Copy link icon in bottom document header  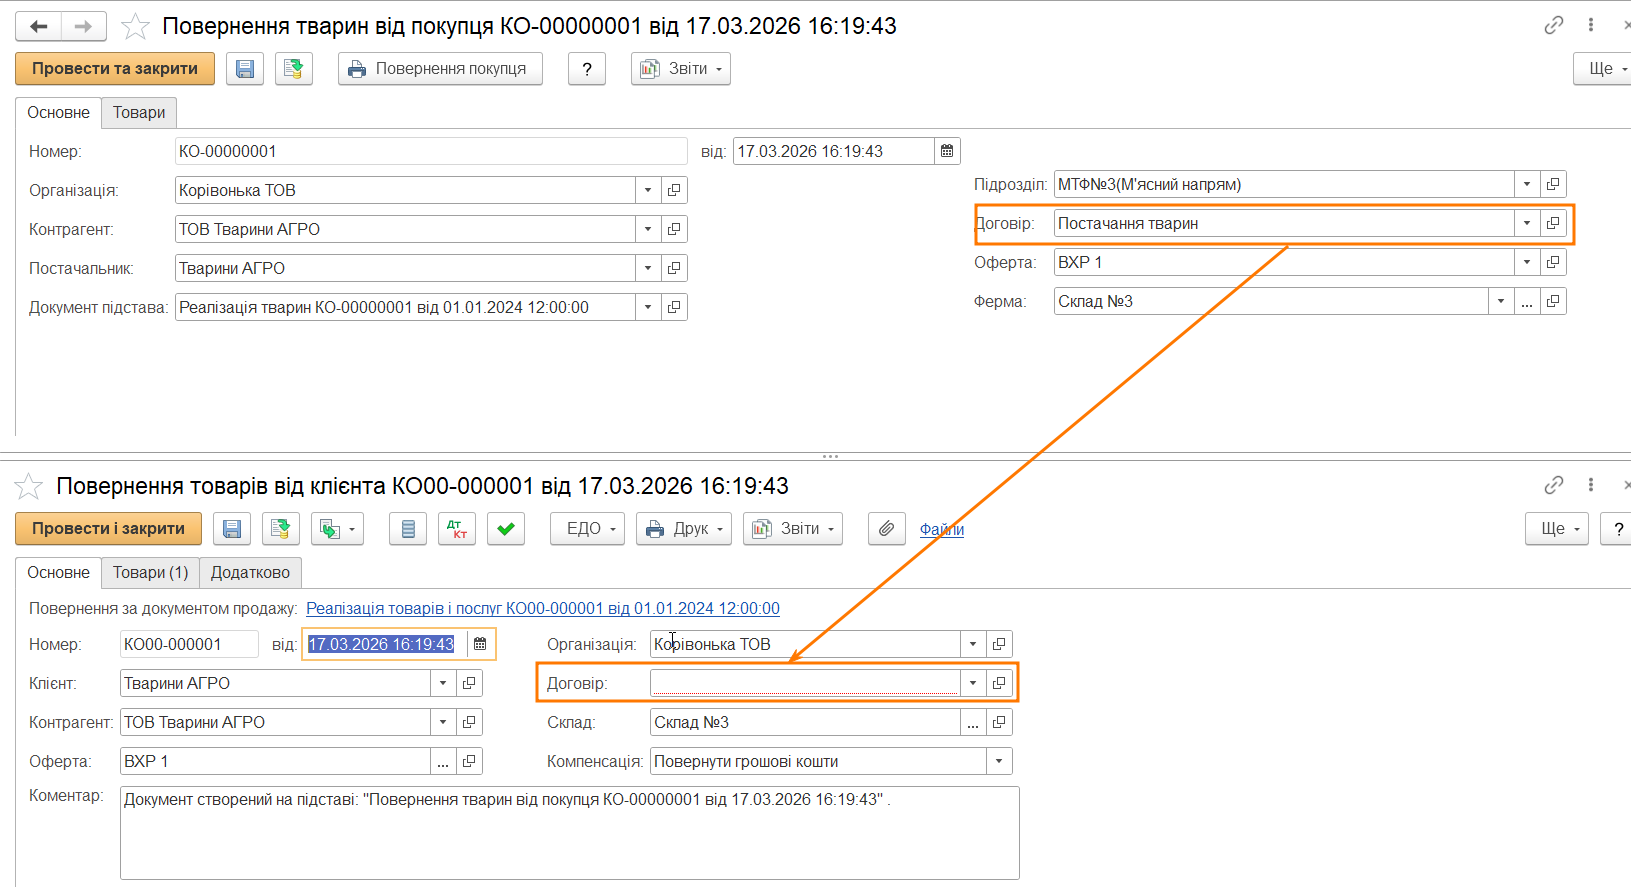tap(1553, 485)
